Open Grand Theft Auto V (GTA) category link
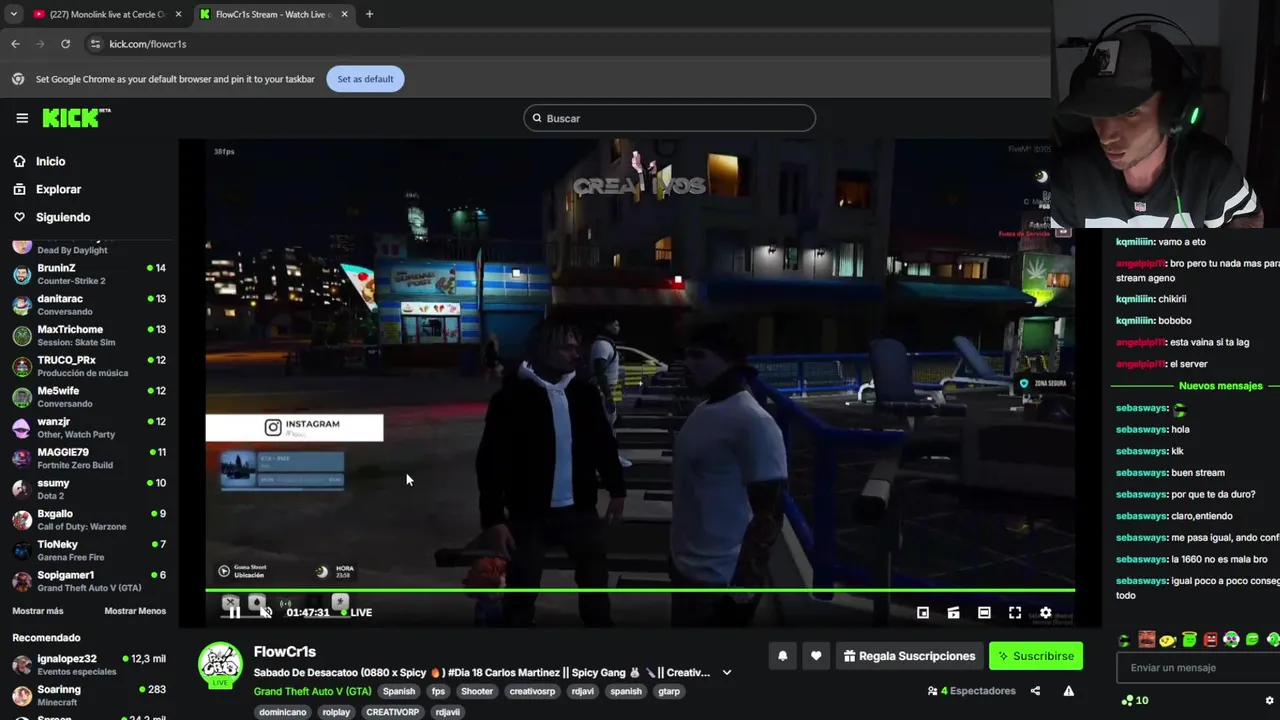 [312, 691]
